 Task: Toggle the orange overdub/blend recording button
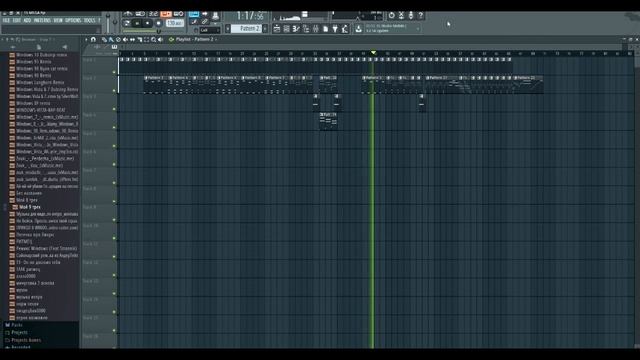tap(166, 14)
